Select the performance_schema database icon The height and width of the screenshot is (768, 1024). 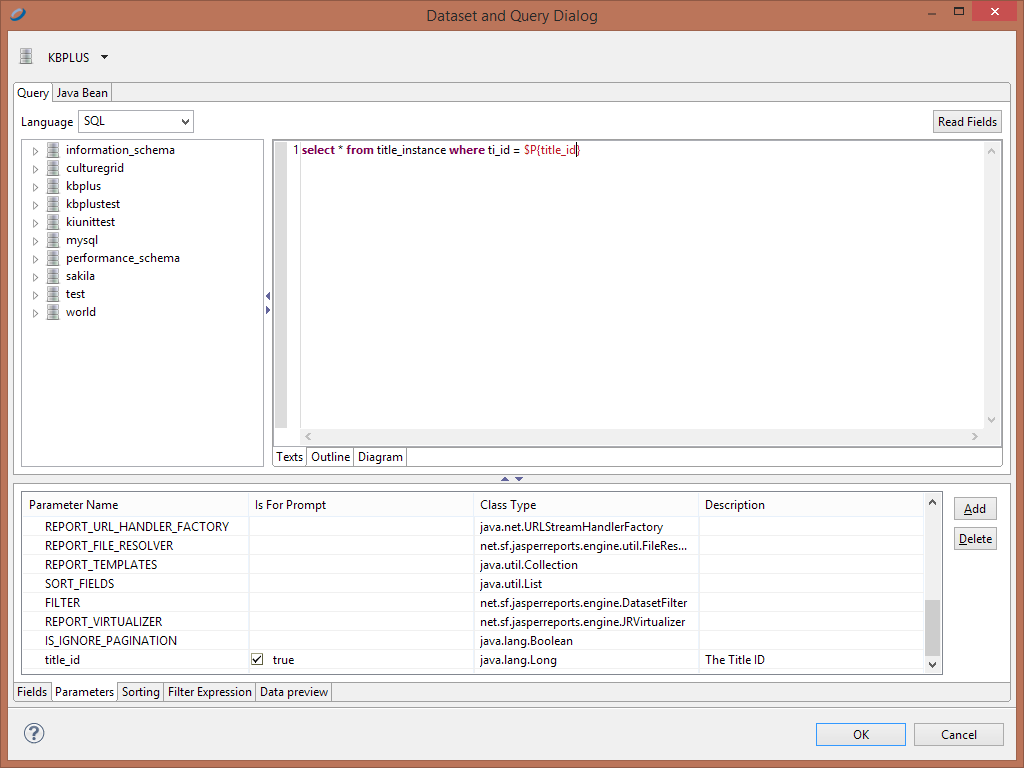click(x=53, y=258)
